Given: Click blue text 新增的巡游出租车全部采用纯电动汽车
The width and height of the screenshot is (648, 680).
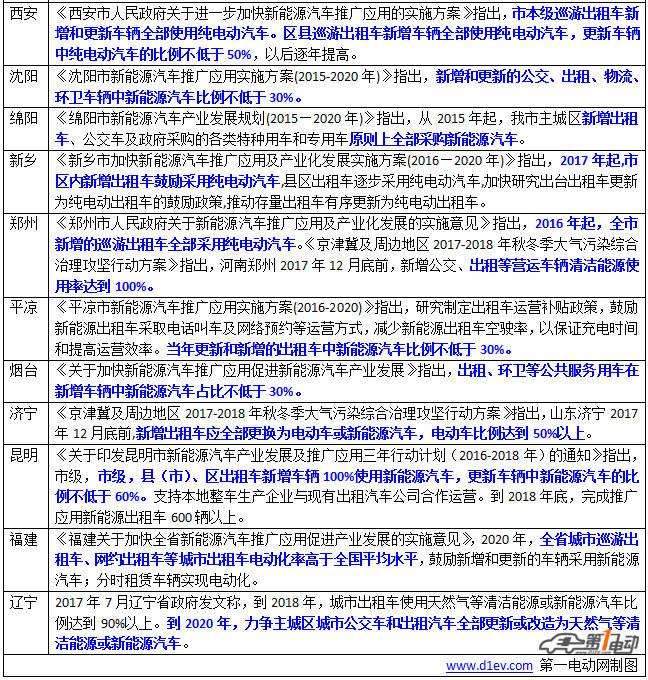Looking at the screenshot, I should pos(175,244).
